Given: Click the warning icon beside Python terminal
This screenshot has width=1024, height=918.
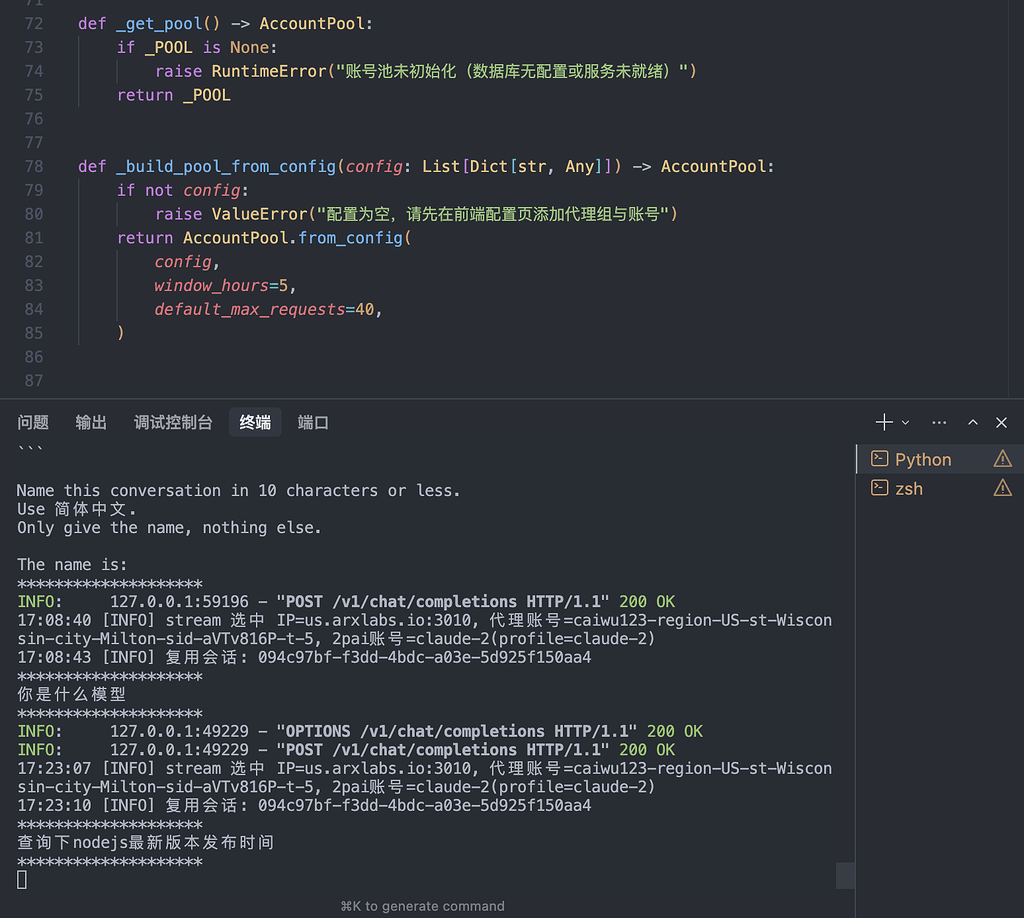Looking at the screenshot, I should pyautogui.click(x=1002, y=459).
